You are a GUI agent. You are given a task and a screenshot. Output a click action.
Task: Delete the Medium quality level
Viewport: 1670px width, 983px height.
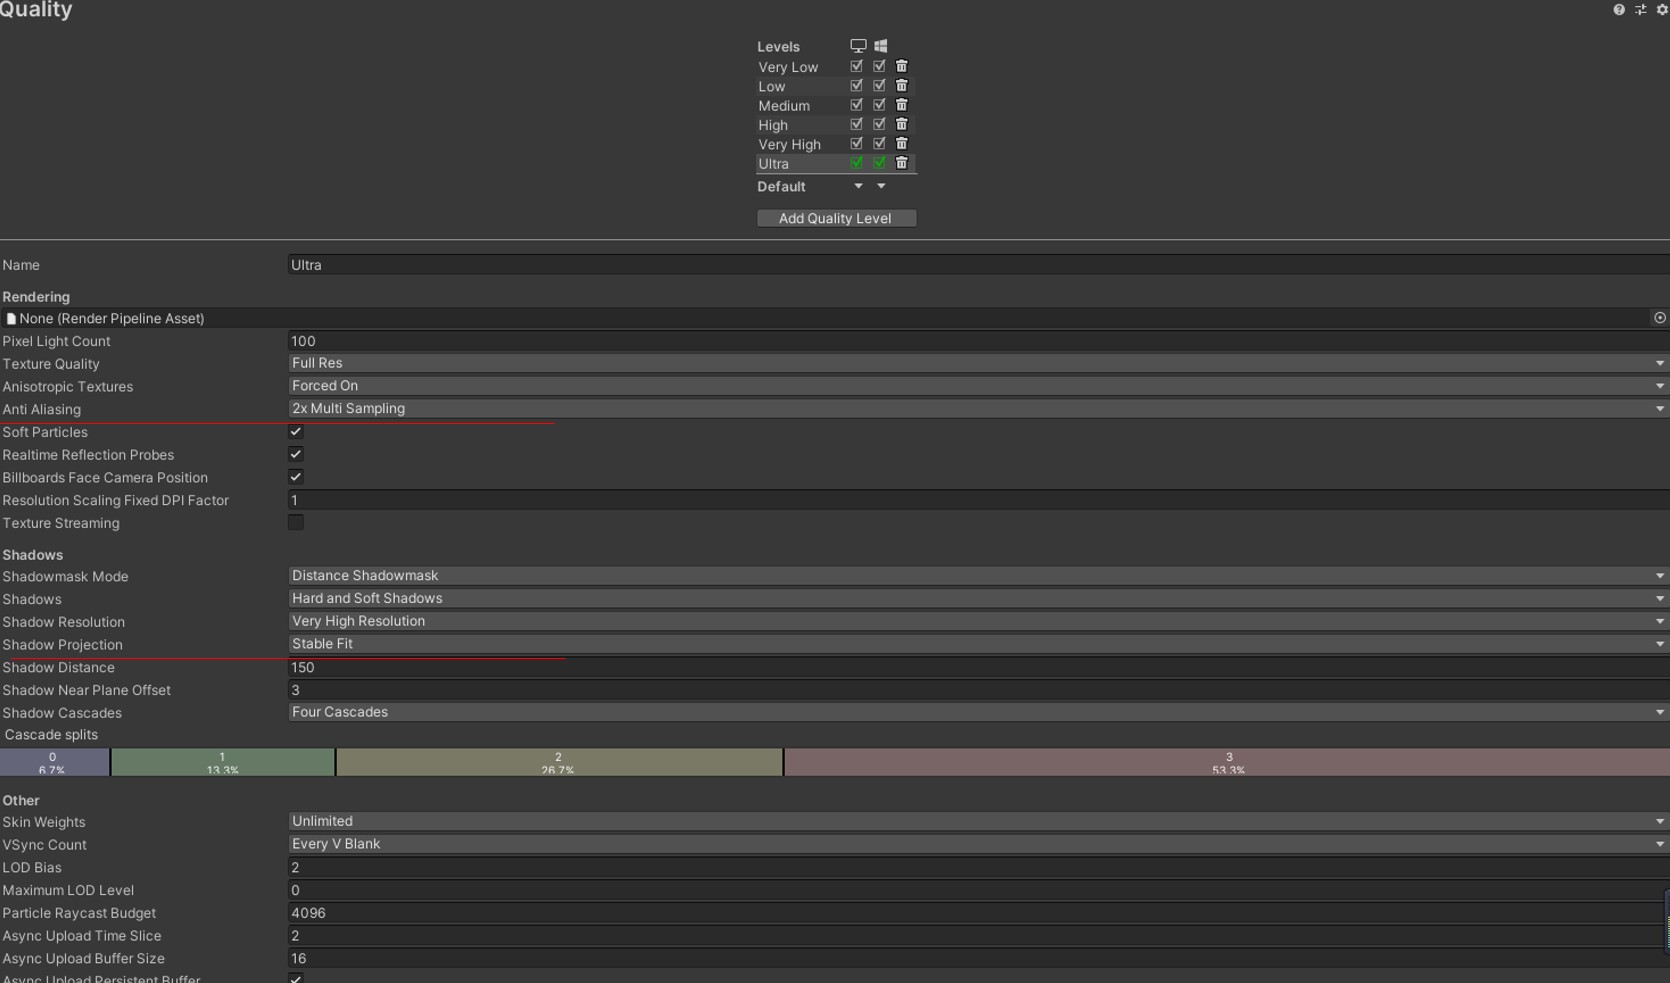pyautogui.click(x=902, y=105)
